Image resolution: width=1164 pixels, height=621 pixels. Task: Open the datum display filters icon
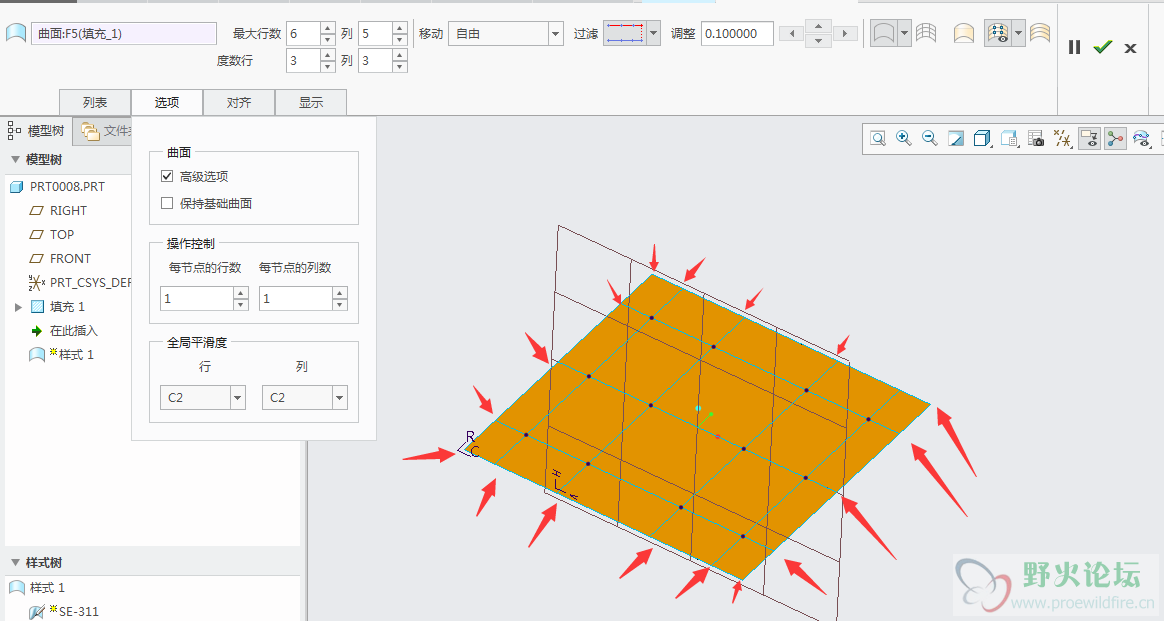1062,139
